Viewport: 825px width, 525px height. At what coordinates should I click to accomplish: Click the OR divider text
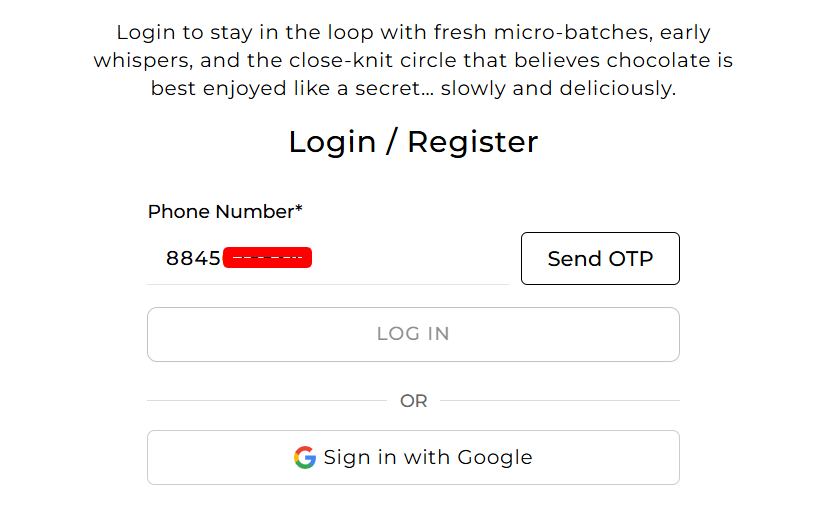tap(413, 401)
